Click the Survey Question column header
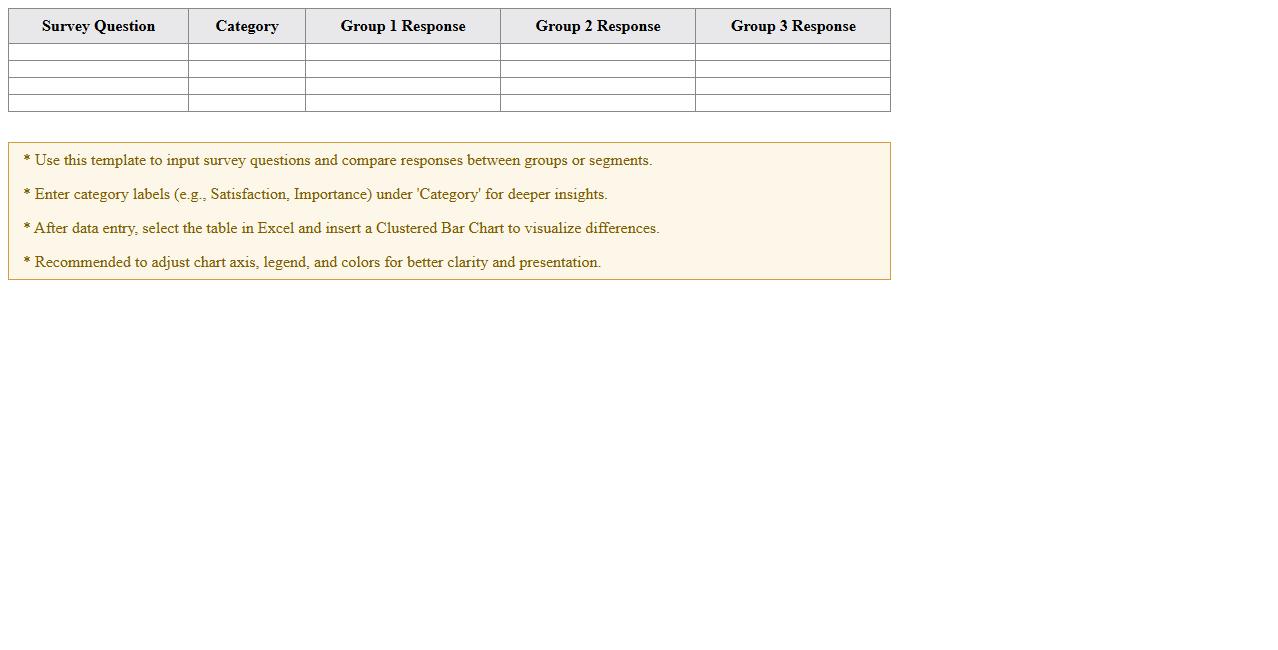The height and width of the screenshot is (650, 1278). 98,26
